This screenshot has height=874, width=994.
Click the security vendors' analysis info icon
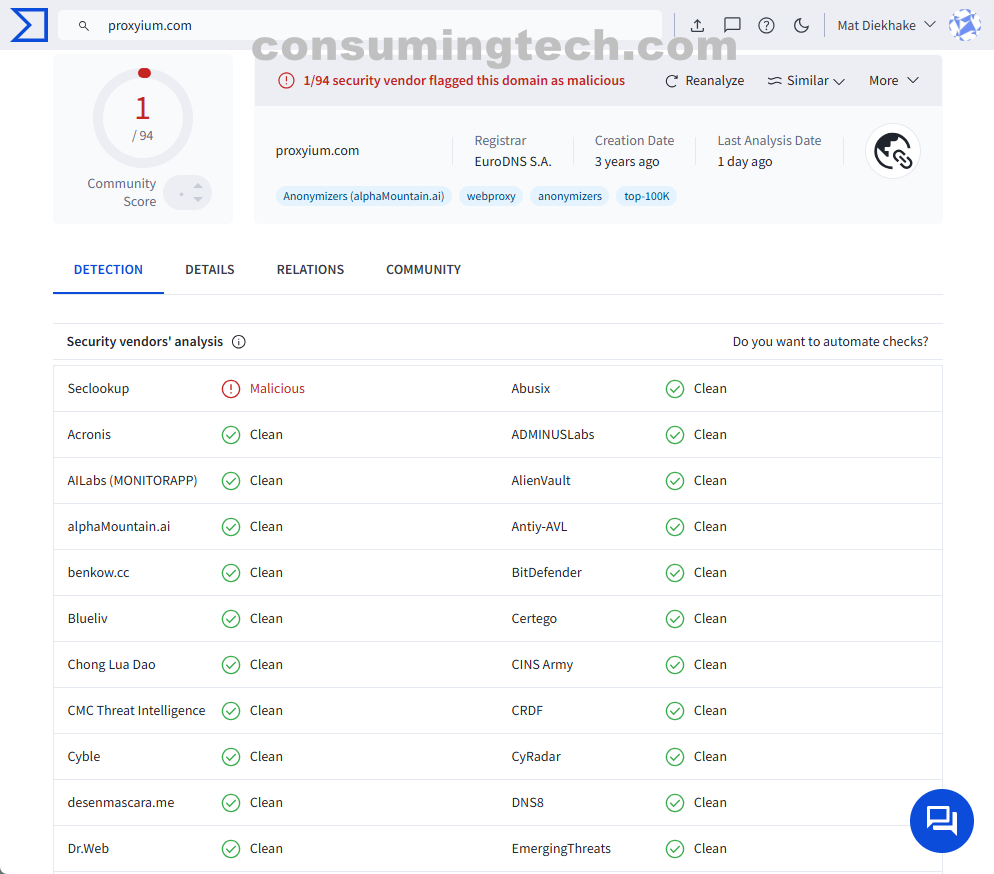click(239, 342)
